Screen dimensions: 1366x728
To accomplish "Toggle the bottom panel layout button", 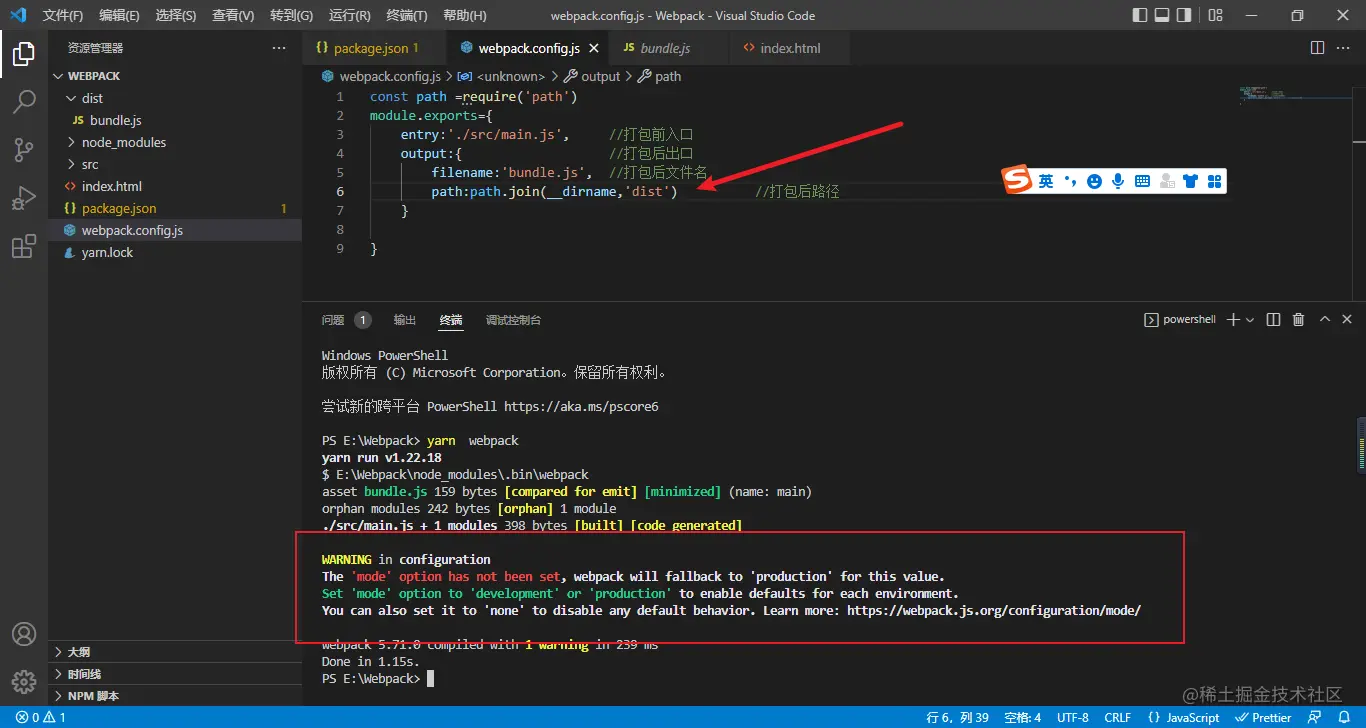I will tap(1162, 15).
